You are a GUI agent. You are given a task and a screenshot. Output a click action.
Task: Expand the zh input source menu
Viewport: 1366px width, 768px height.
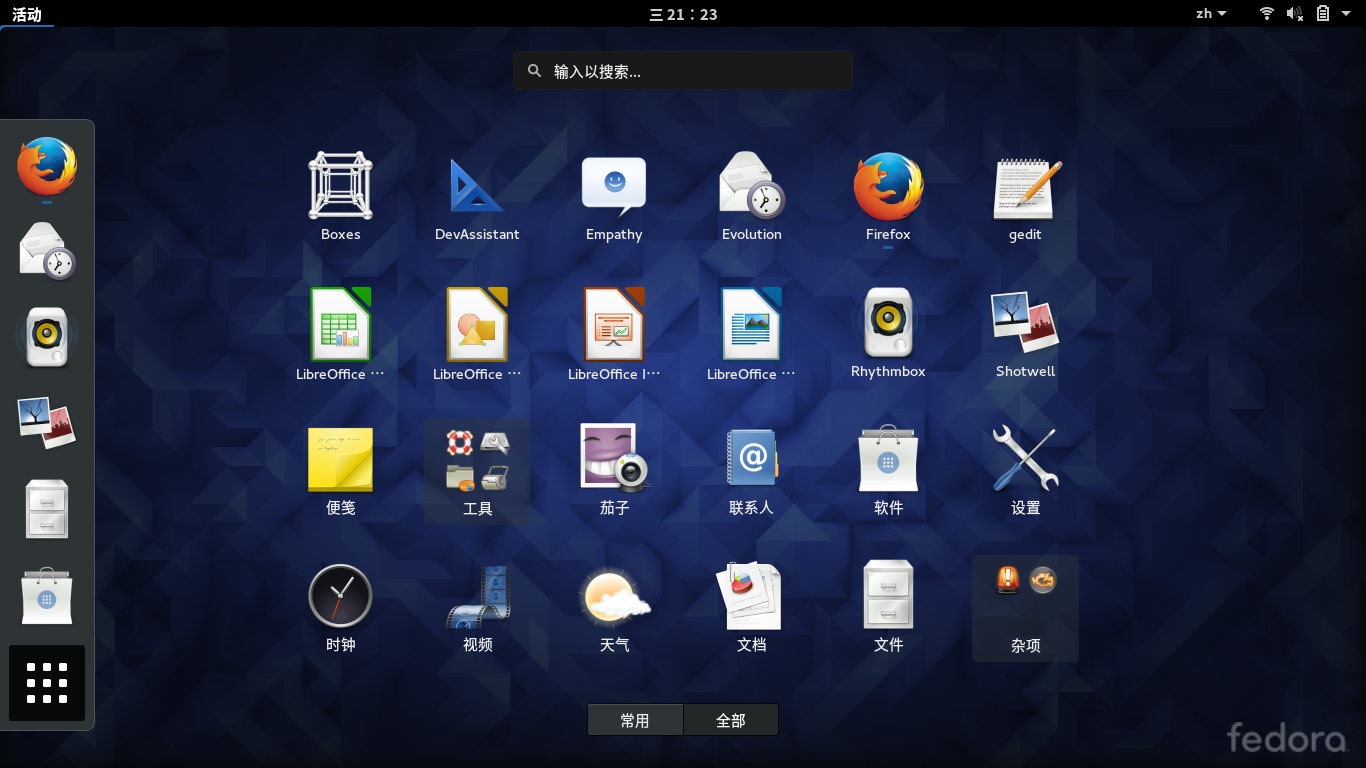click(x=1211, y=14)
